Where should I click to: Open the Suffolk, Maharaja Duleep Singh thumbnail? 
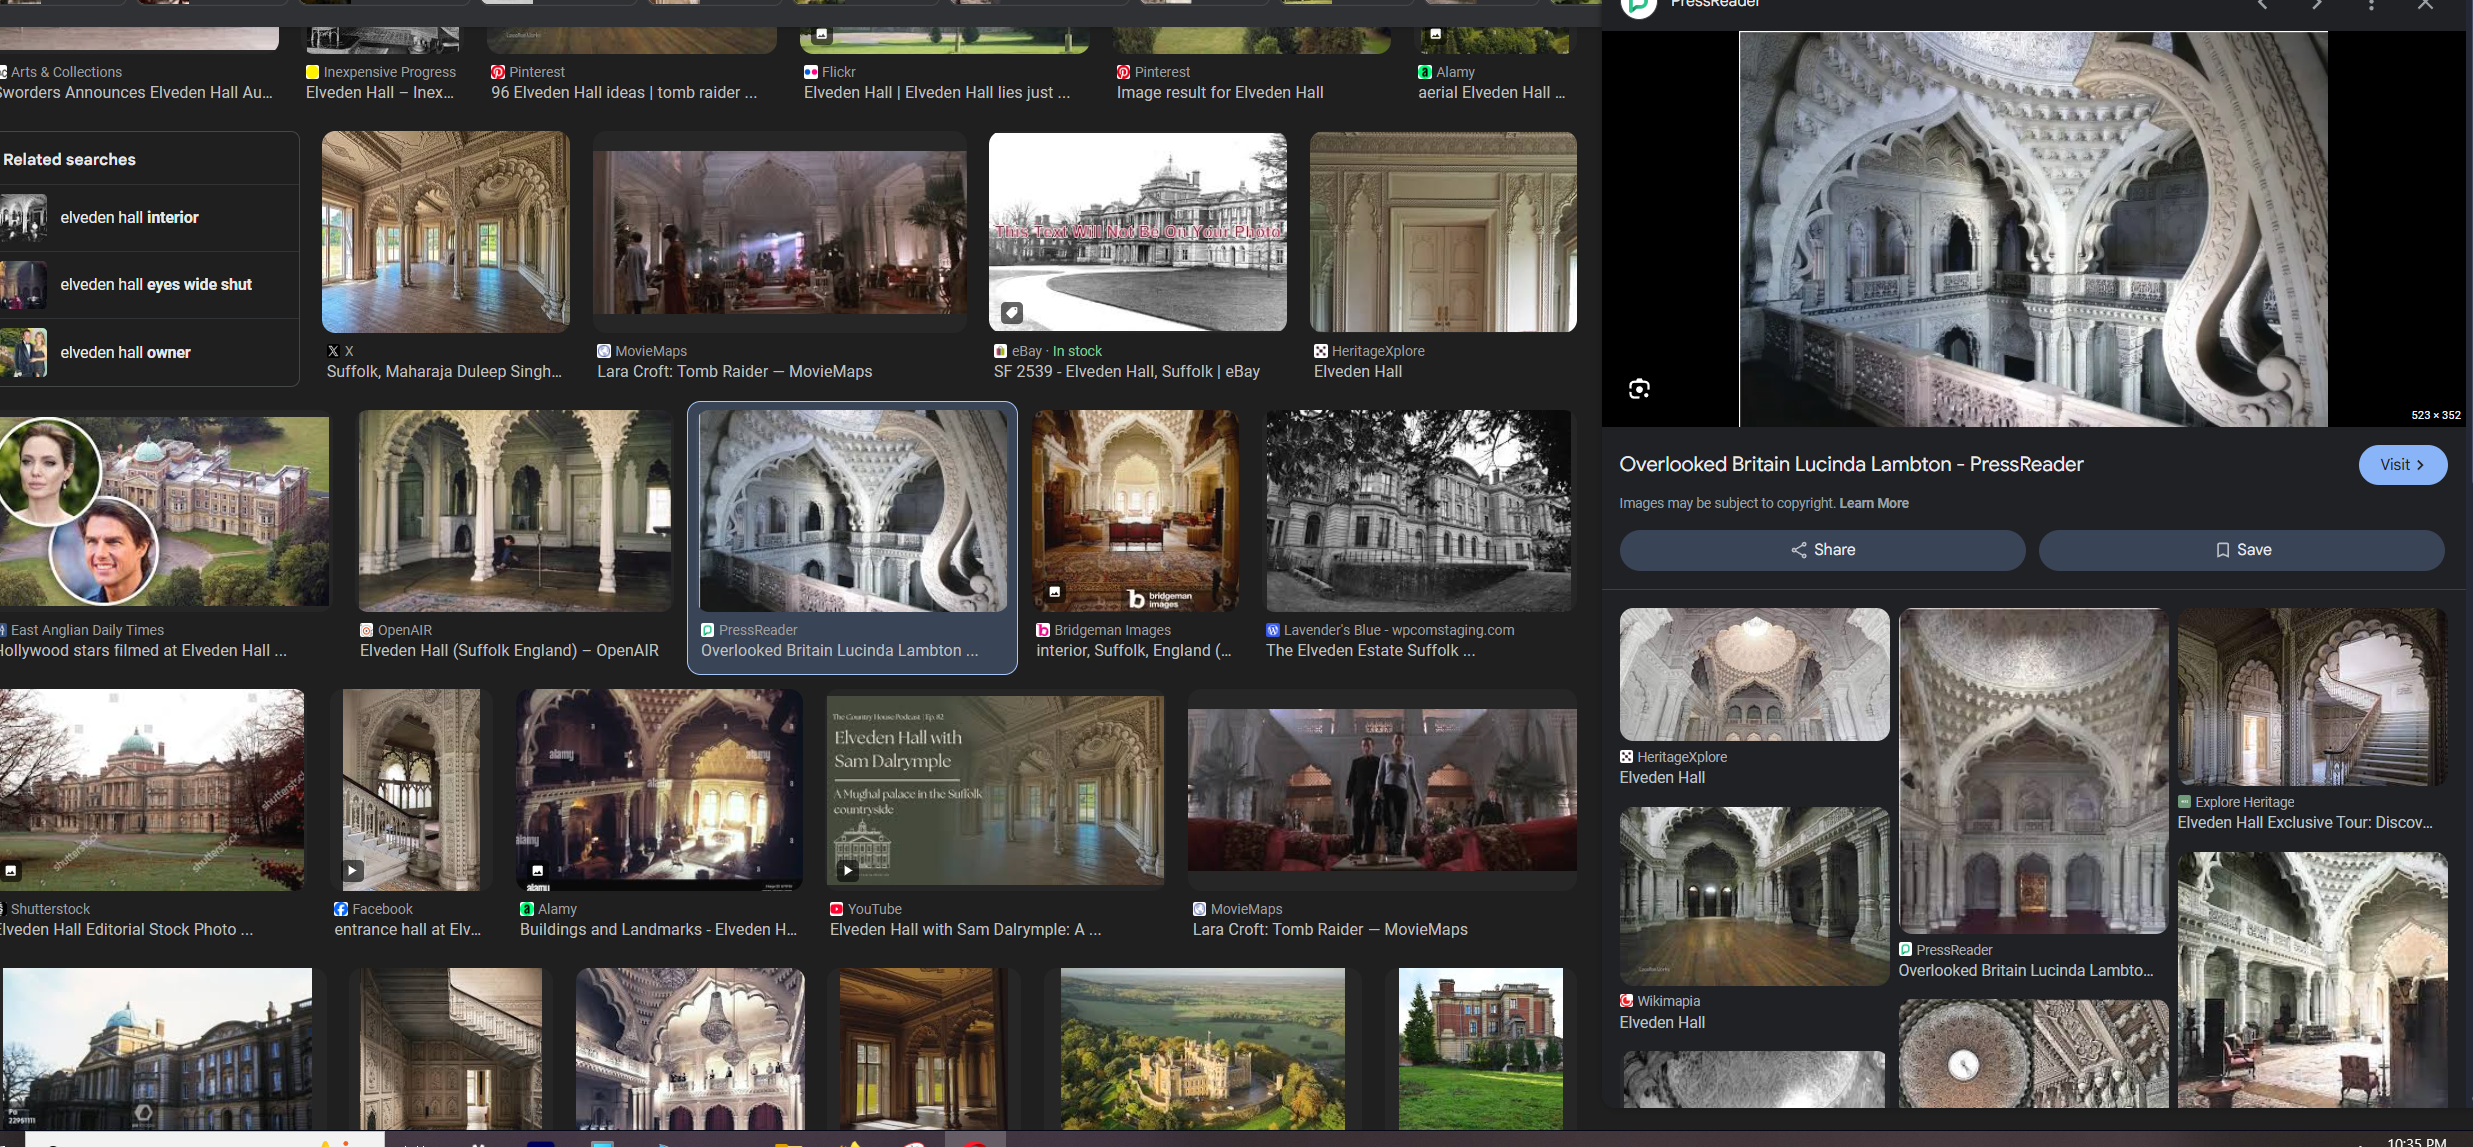coord(446,232)
